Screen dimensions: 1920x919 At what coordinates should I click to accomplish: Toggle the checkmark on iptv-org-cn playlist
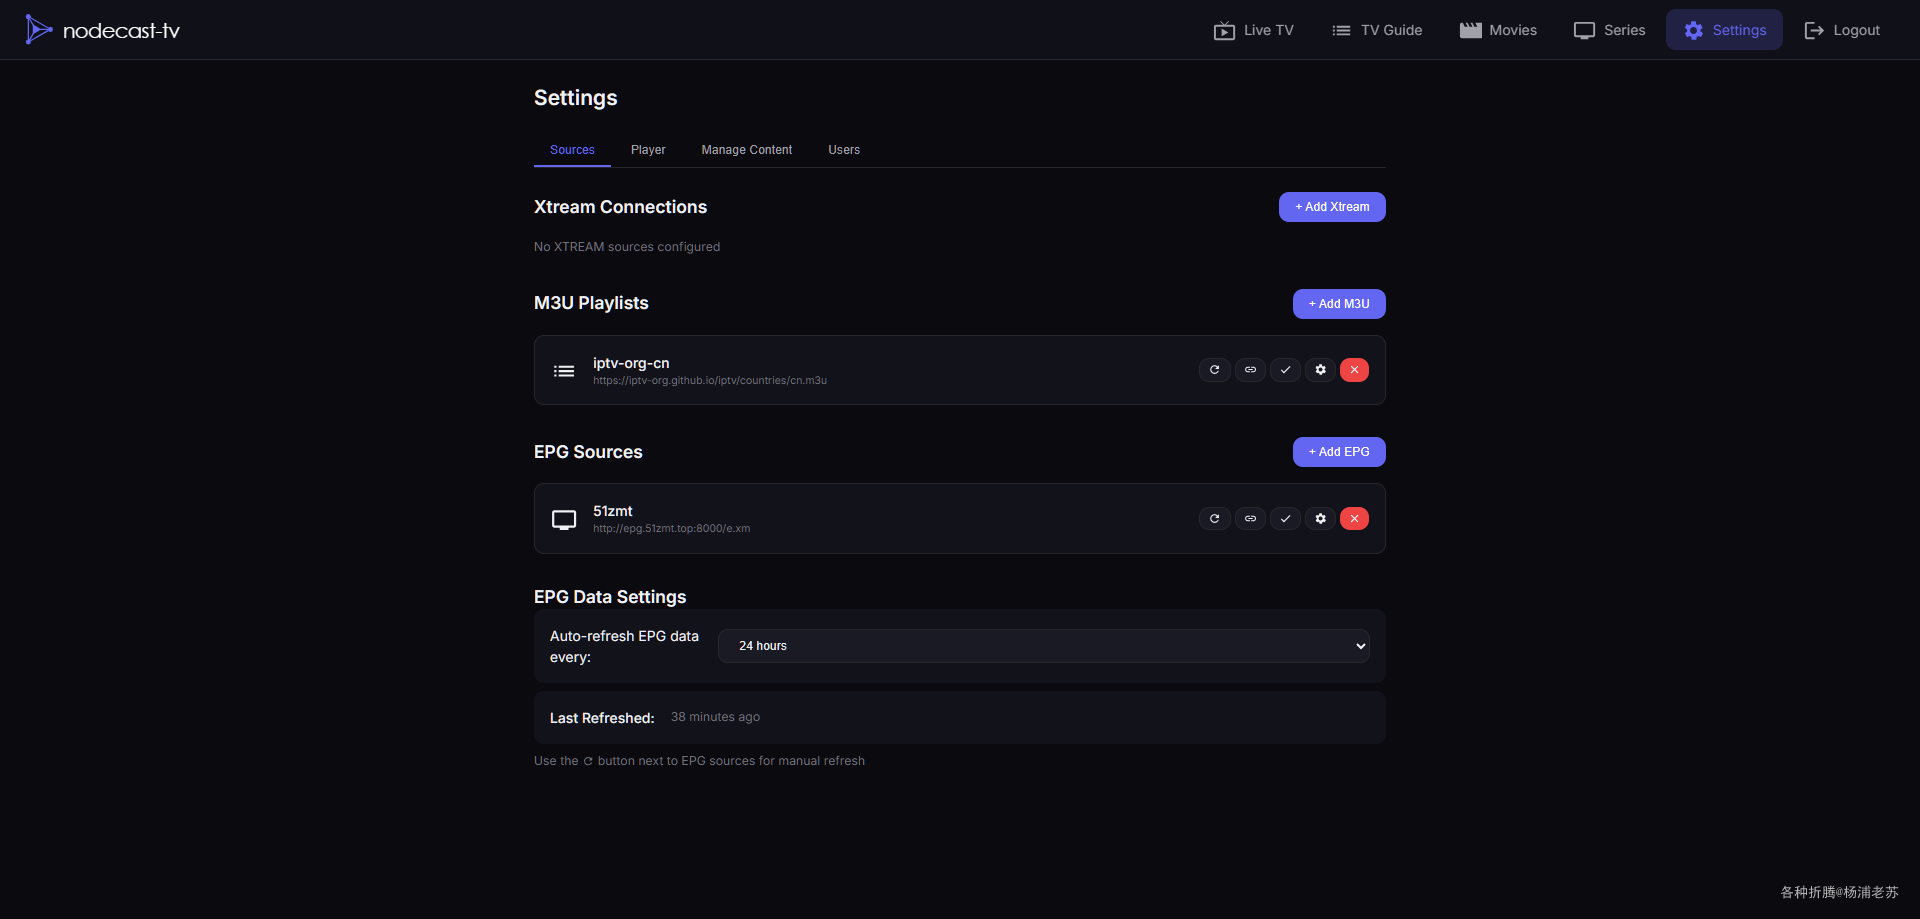(1285, 370)
